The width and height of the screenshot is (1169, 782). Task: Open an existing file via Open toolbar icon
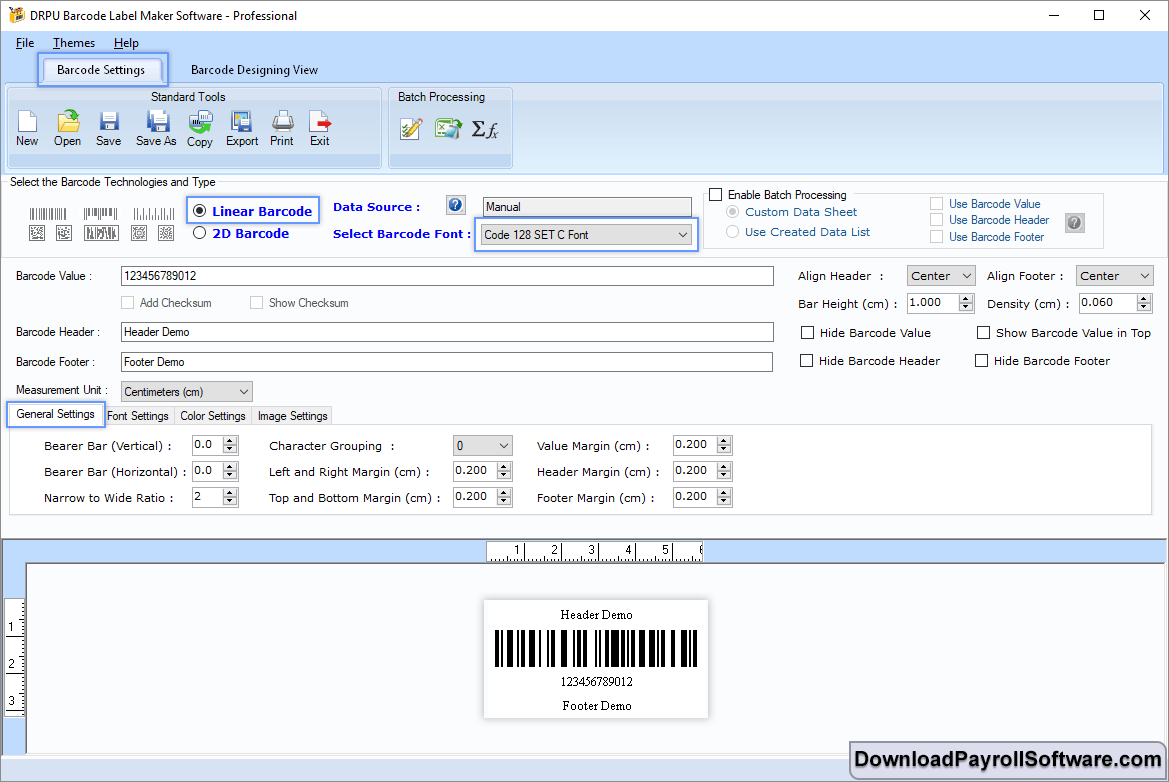coord(67,128)
